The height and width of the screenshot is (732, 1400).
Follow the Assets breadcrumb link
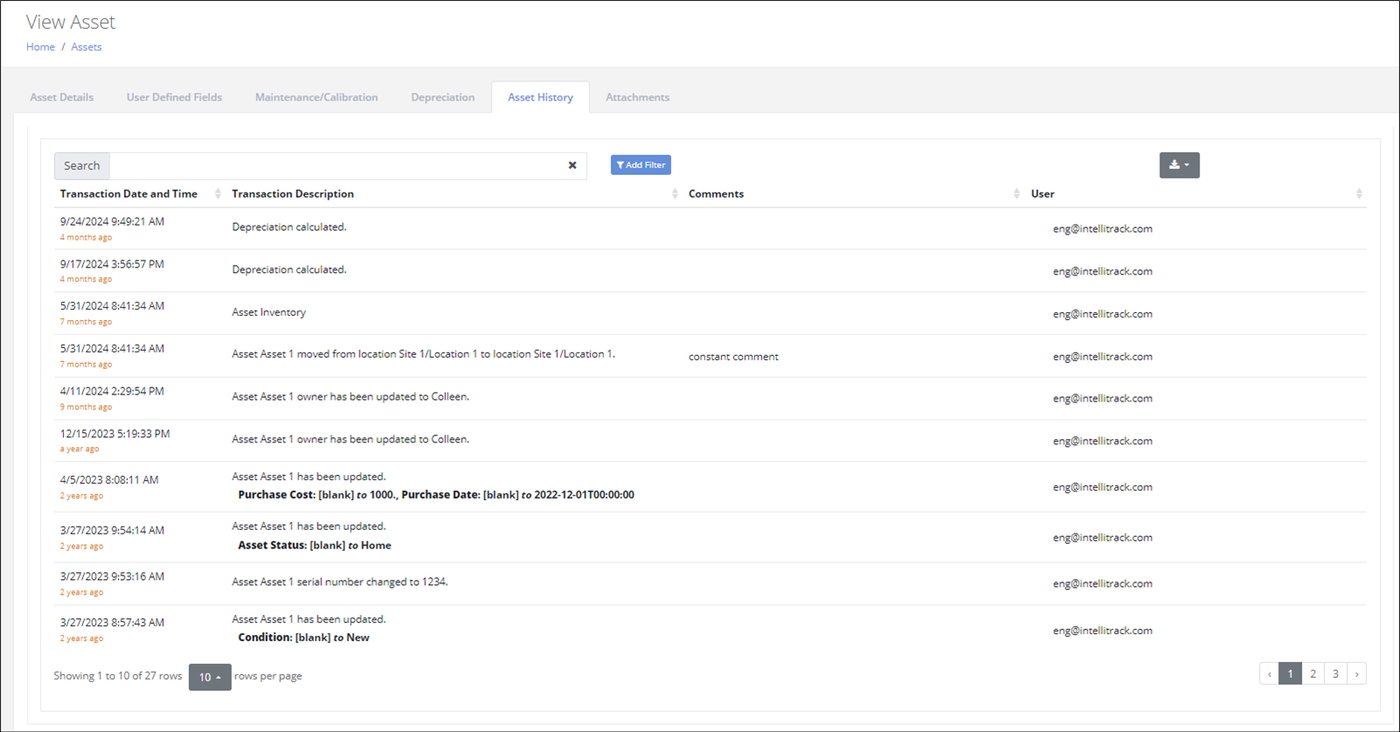[x=86, y=47]
